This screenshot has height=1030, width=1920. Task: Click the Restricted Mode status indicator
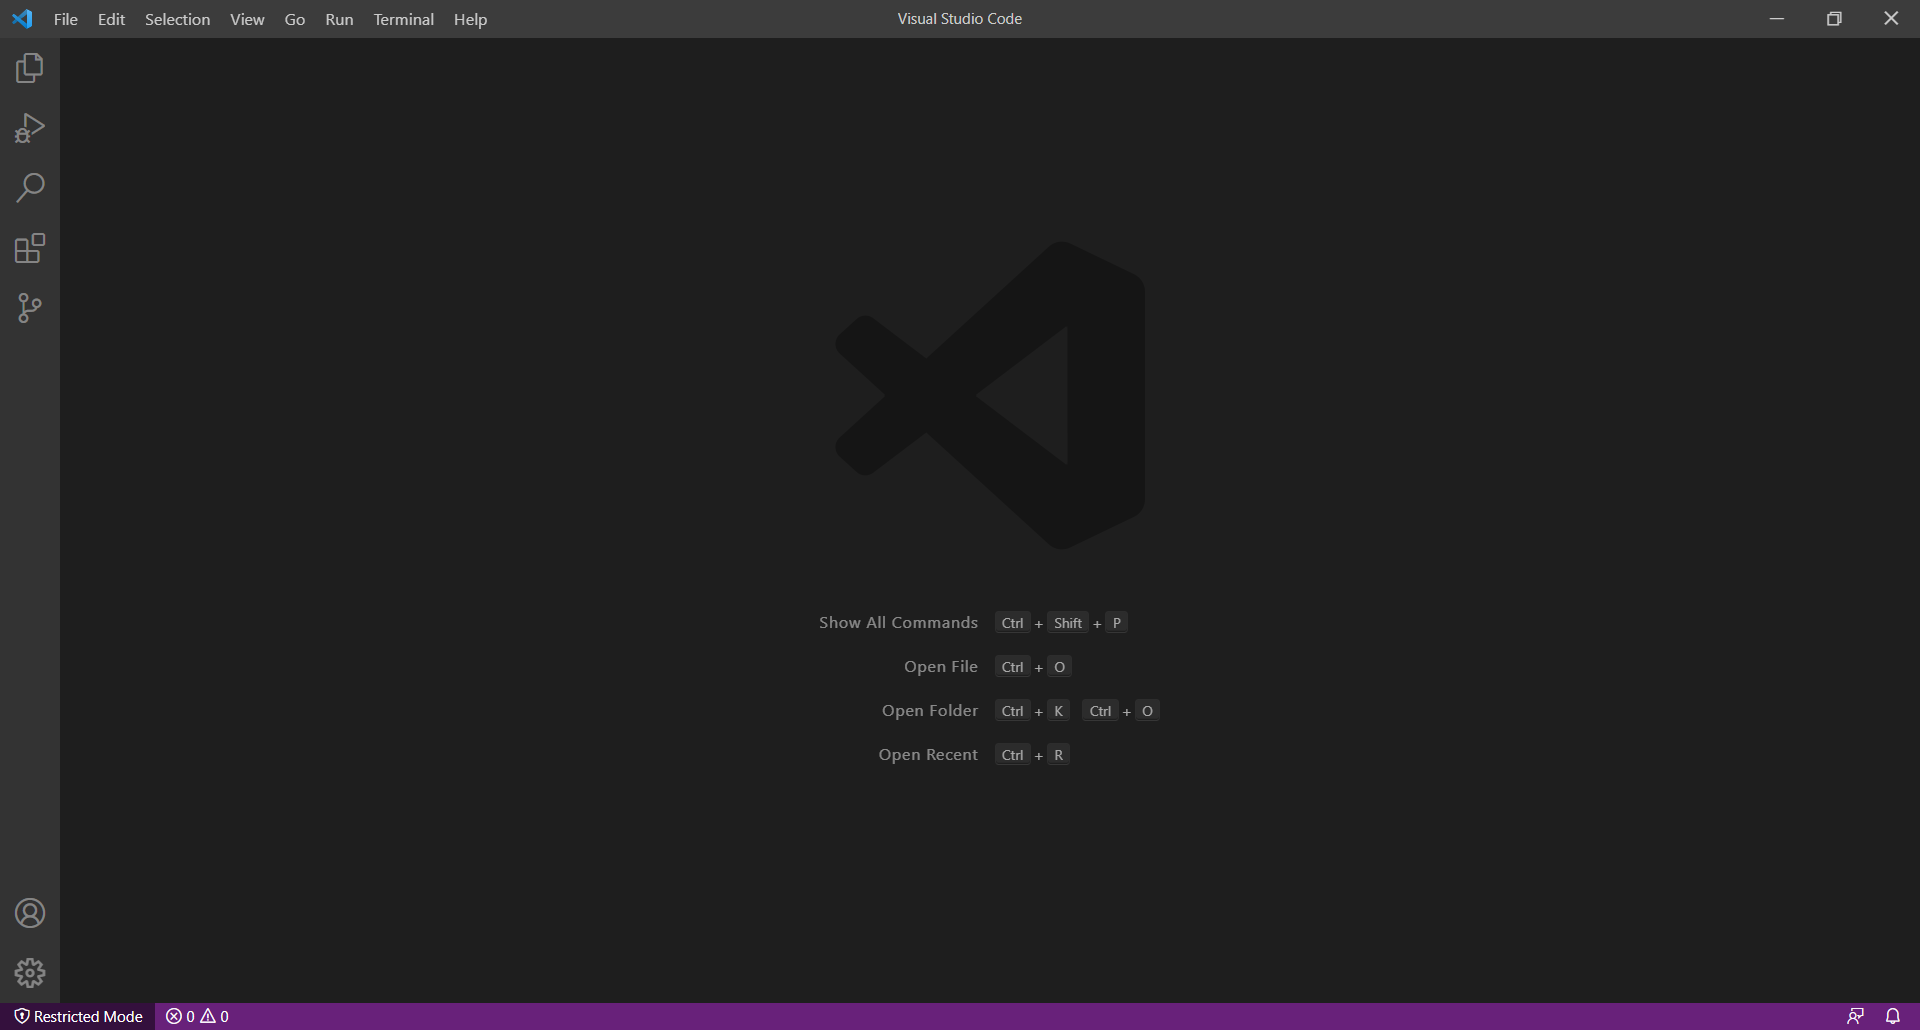[x=78, y=1016]
